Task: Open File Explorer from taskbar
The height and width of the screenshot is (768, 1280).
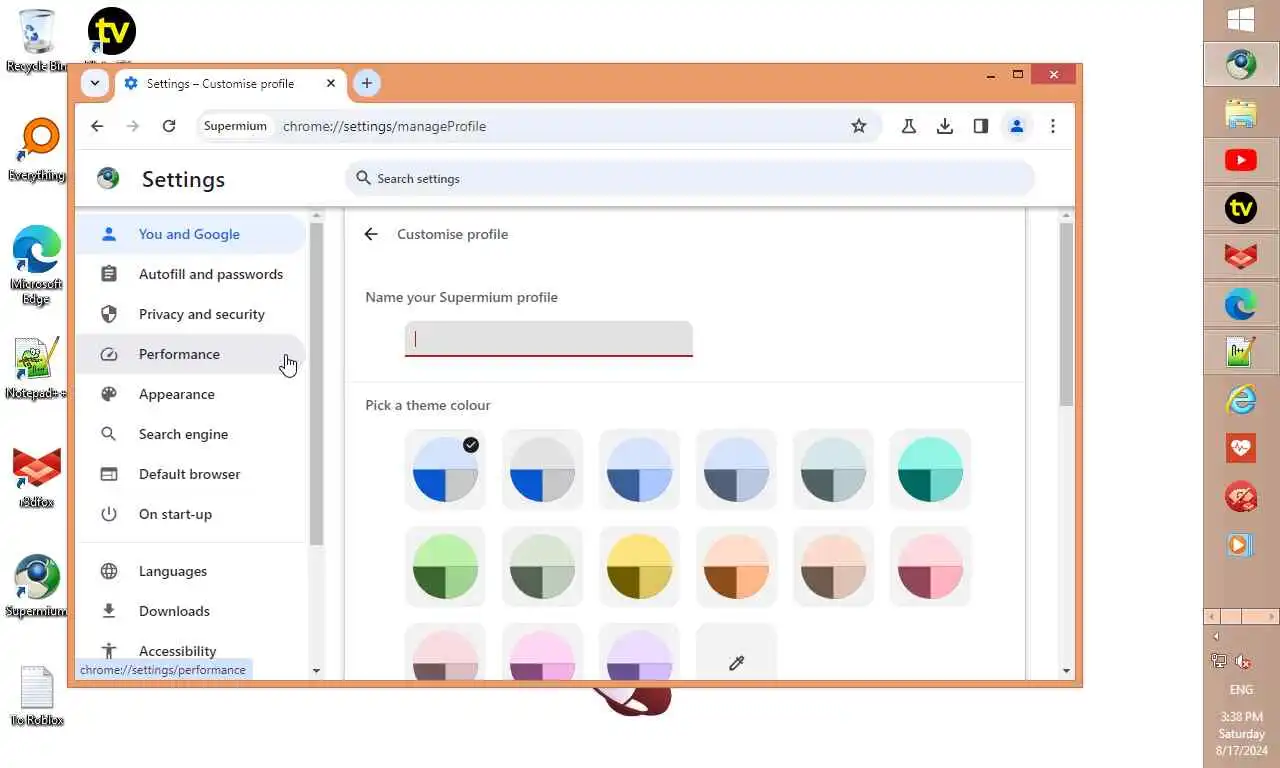Action: pos(1241,113)
